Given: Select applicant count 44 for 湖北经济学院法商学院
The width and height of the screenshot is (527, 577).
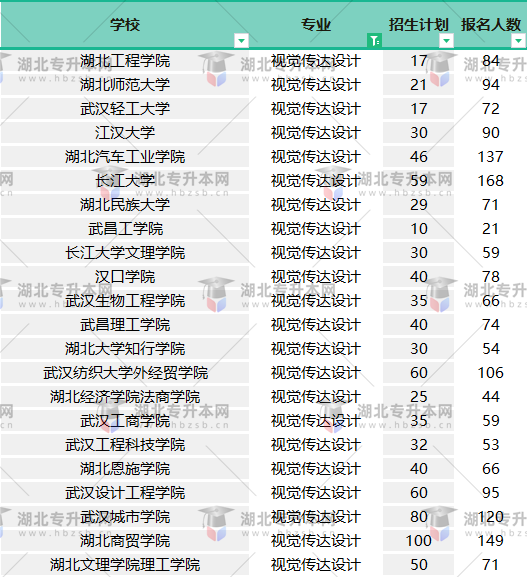Looking at the screenshot, I should pyautogui.click(x=491, y=397).
